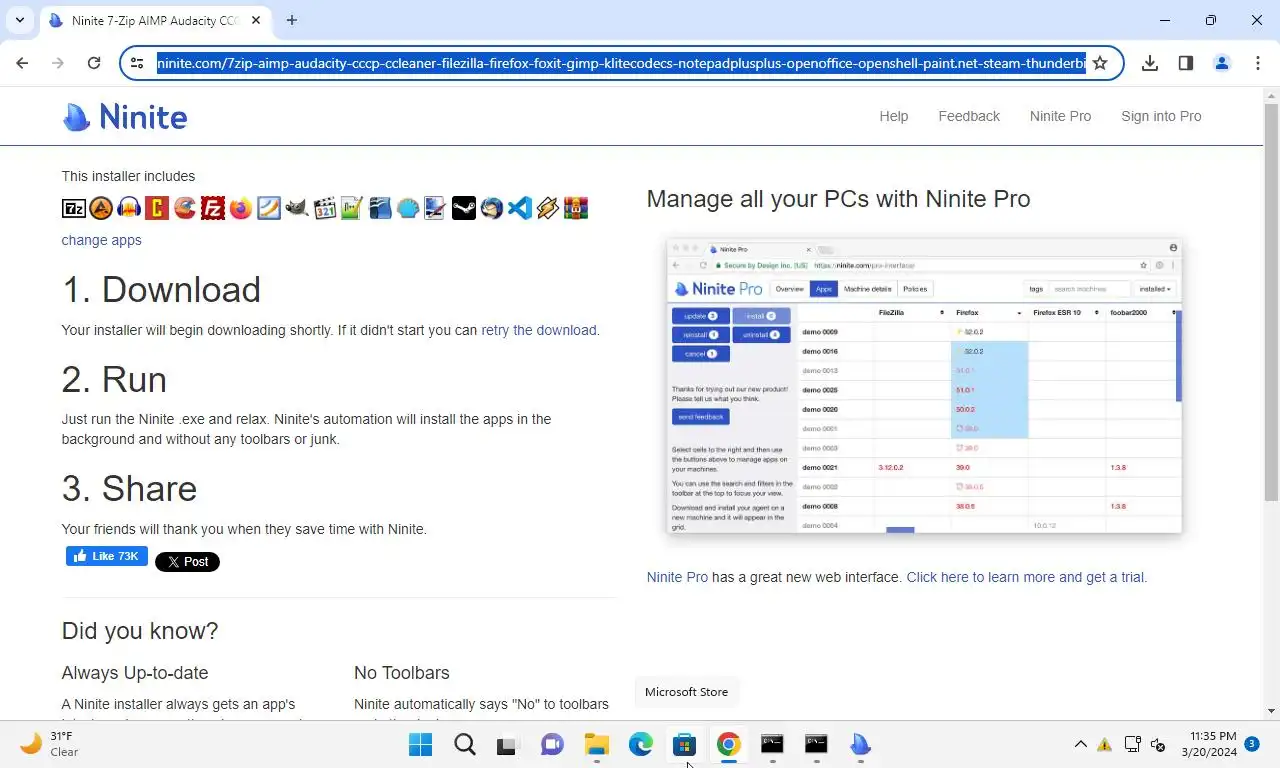View site information icon in the address bar

tap(138, 63)
